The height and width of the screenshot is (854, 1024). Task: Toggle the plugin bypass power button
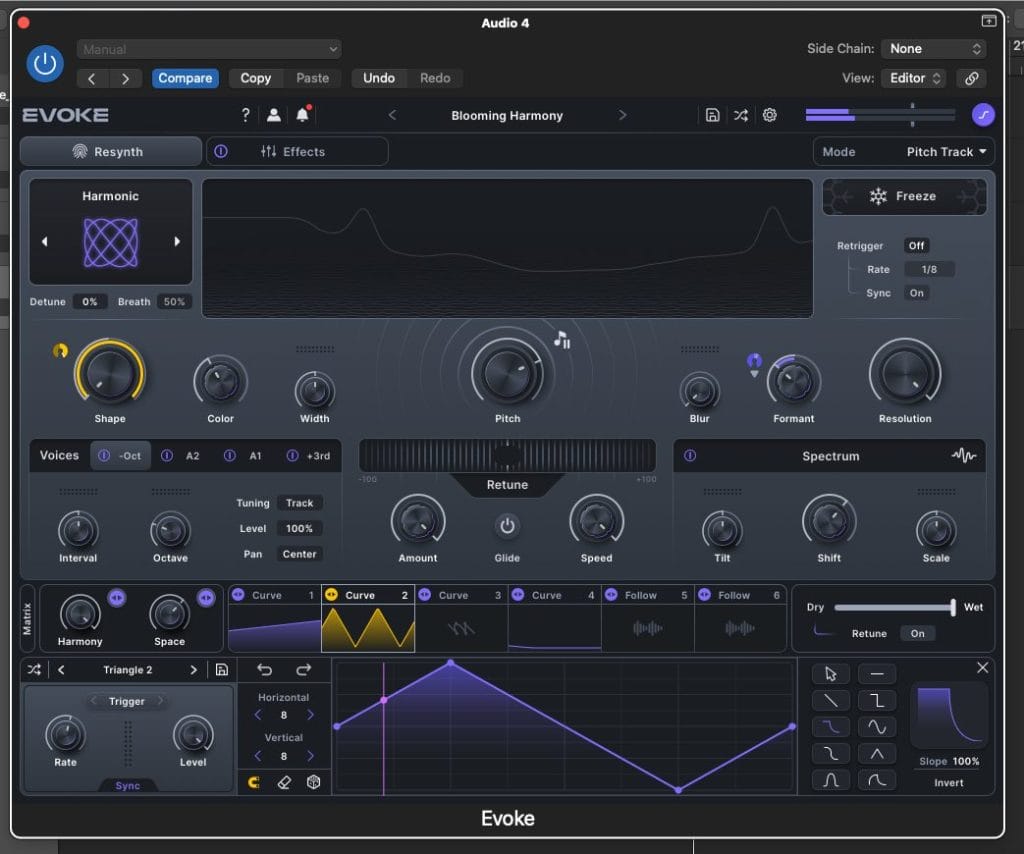44,63
